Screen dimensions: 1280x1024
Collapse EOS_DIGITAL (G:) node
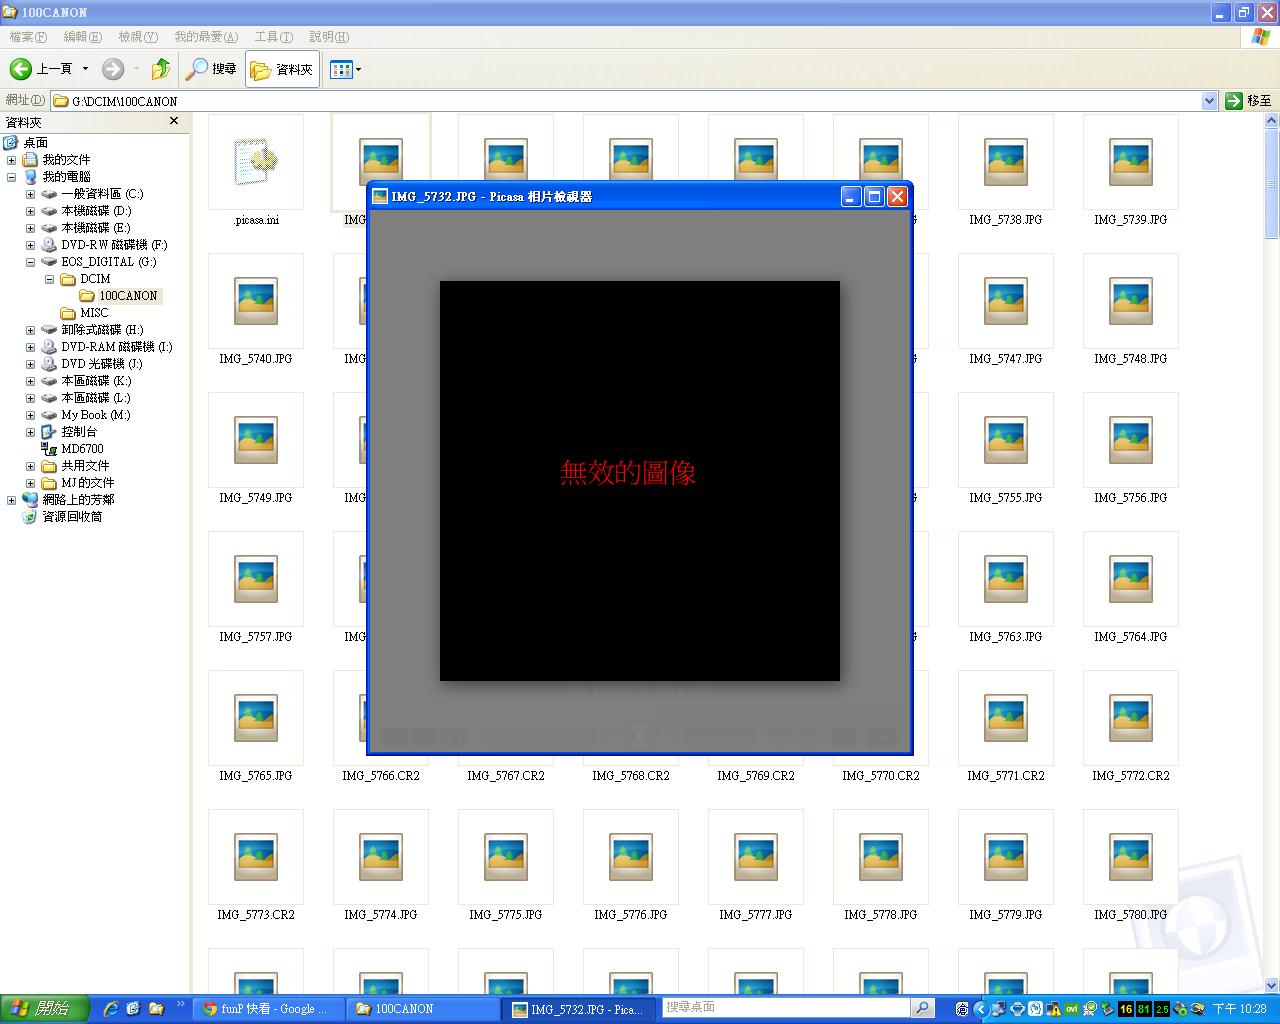point(30,262)
